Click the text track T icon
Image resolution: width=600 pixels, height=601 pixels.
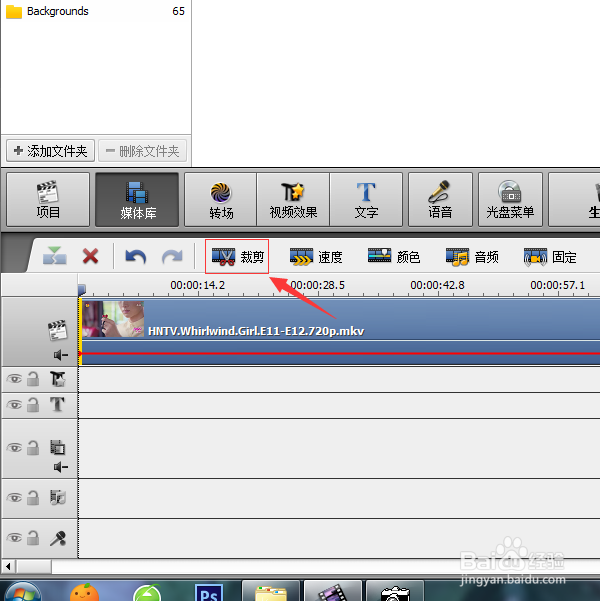pyautogui.click(x=58, y=404)
